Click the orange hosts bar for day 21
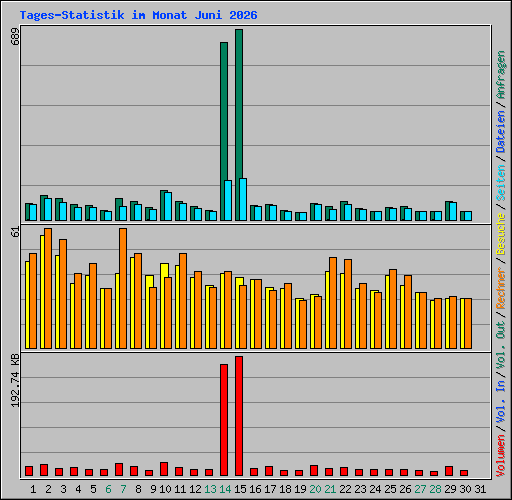Image resolution: width=512 pixels, height=500 pixels. click(x=333, y=303)
